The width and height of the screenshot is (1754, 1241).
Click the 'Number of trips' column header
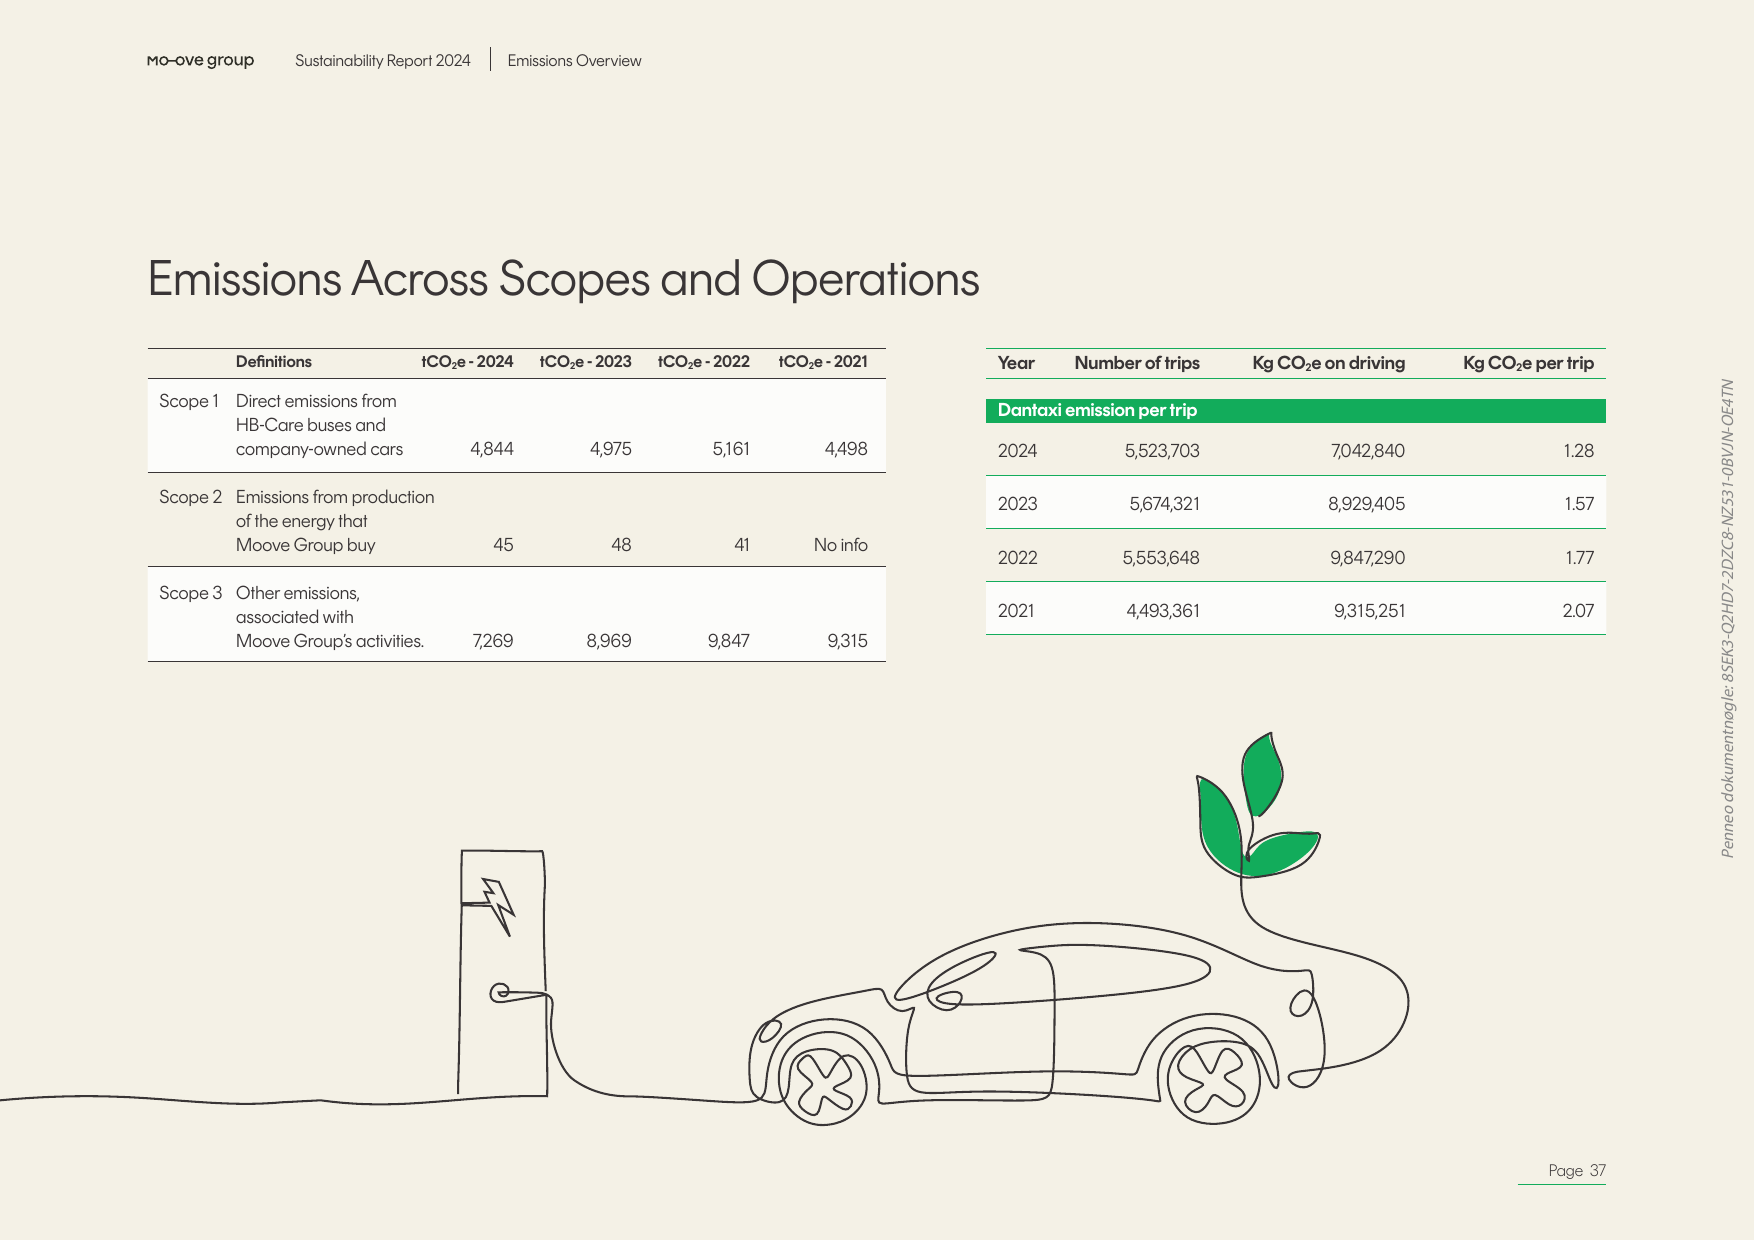(1136, 363)
